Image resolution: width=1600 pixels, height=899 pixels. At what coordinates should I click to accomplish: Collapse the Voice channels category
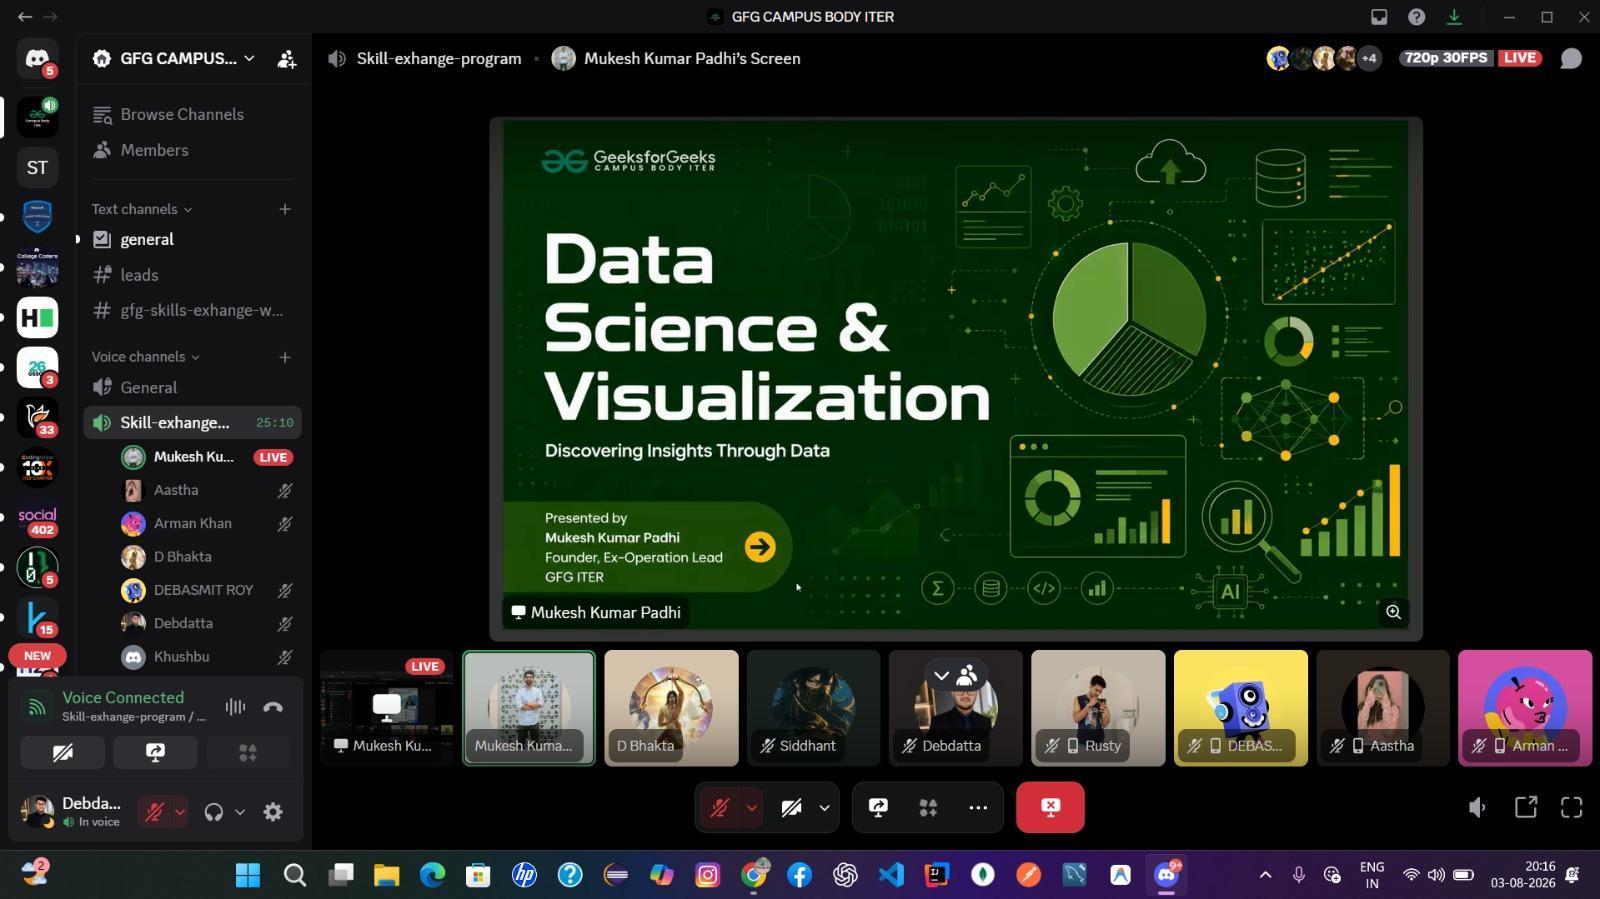coord(146,357)
